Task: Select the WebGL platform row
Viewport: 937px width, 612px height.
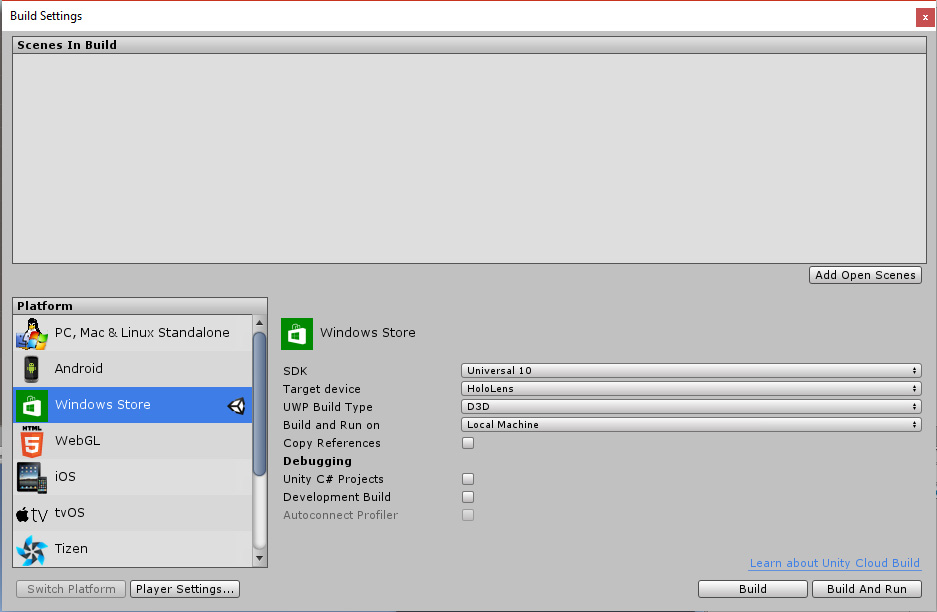Action: 133,440
